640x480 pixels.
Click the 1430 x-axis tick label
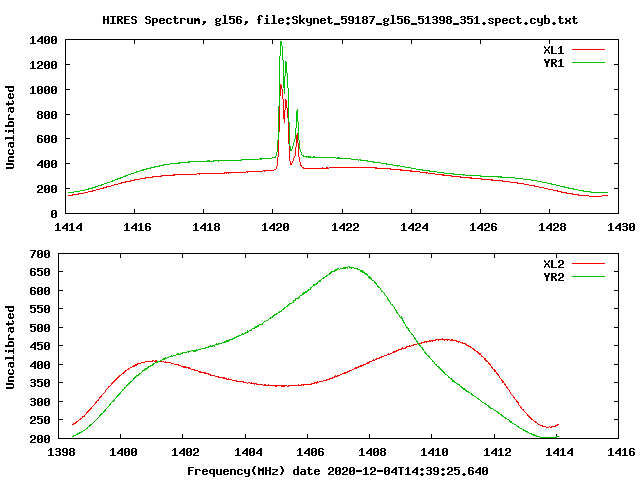coord(621,227)
